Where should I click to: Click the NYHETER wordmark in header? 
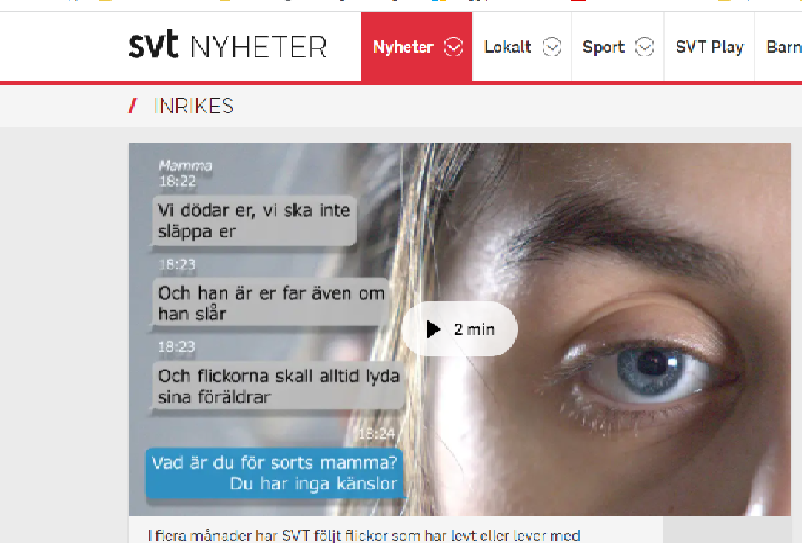point(259,47)
